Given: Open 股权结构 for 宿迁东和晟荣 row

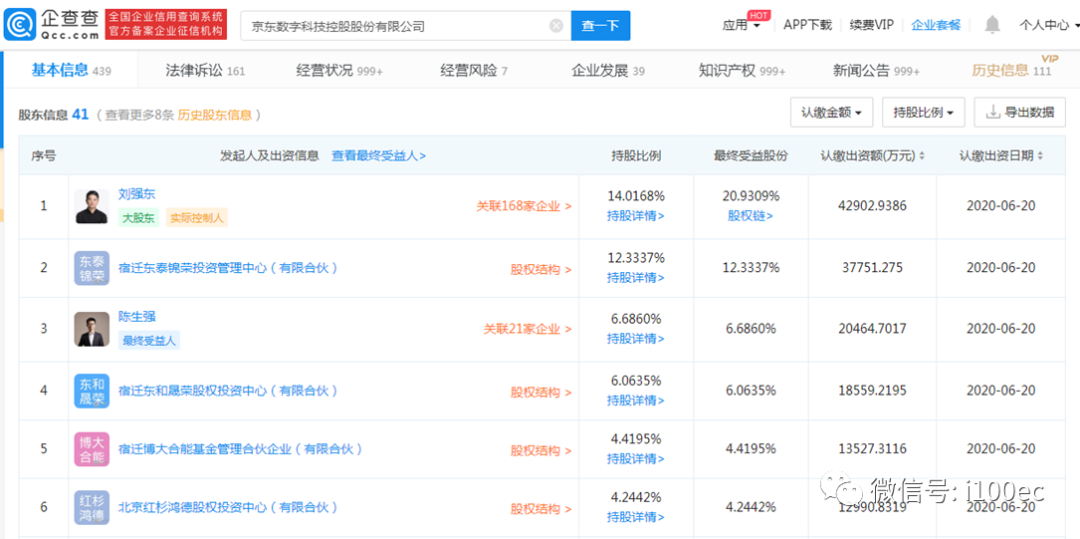Looking at the screenshot, I should coord(541,392).
